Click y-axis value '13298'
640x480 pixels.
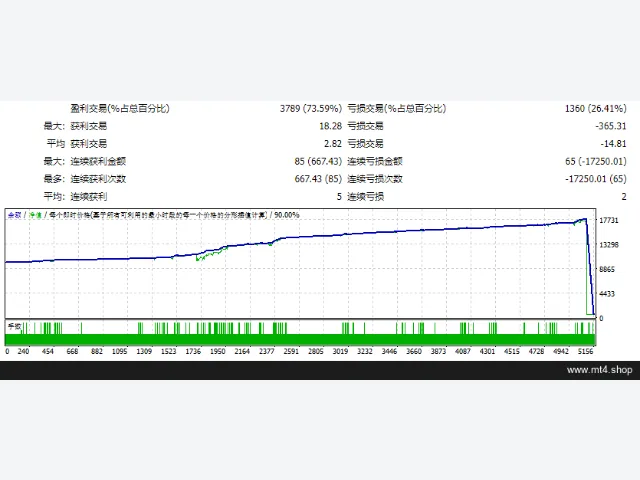click(609, 245)
